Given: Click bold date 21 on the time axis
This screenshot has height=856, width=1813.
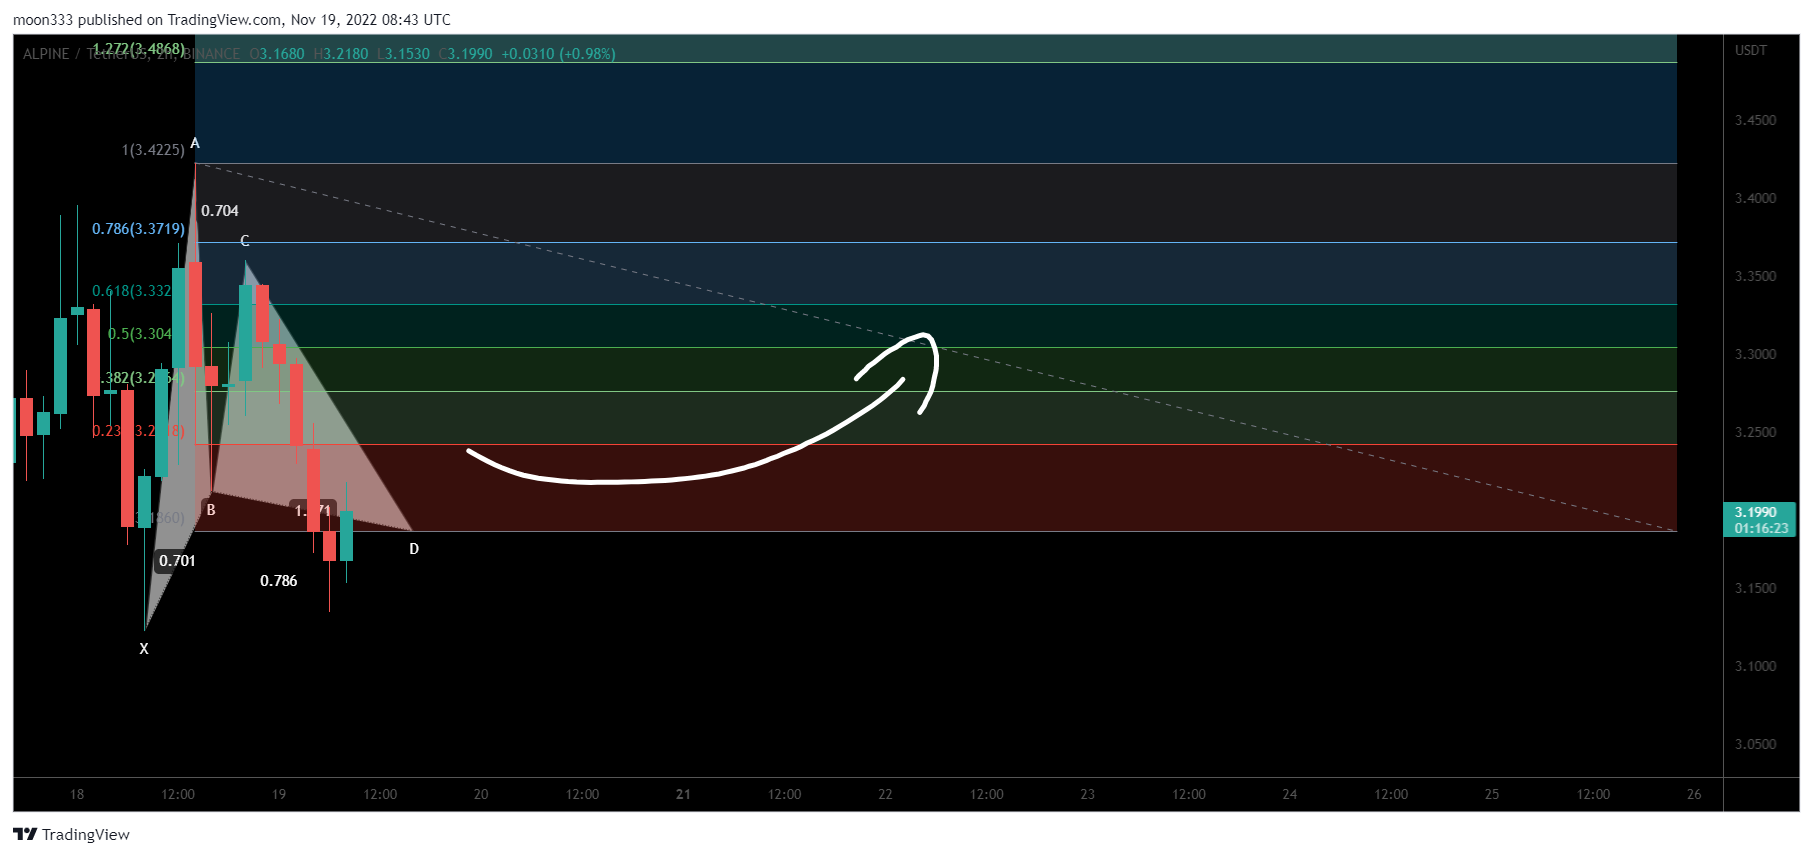Looking at the screenshot, I should (683, 794).
